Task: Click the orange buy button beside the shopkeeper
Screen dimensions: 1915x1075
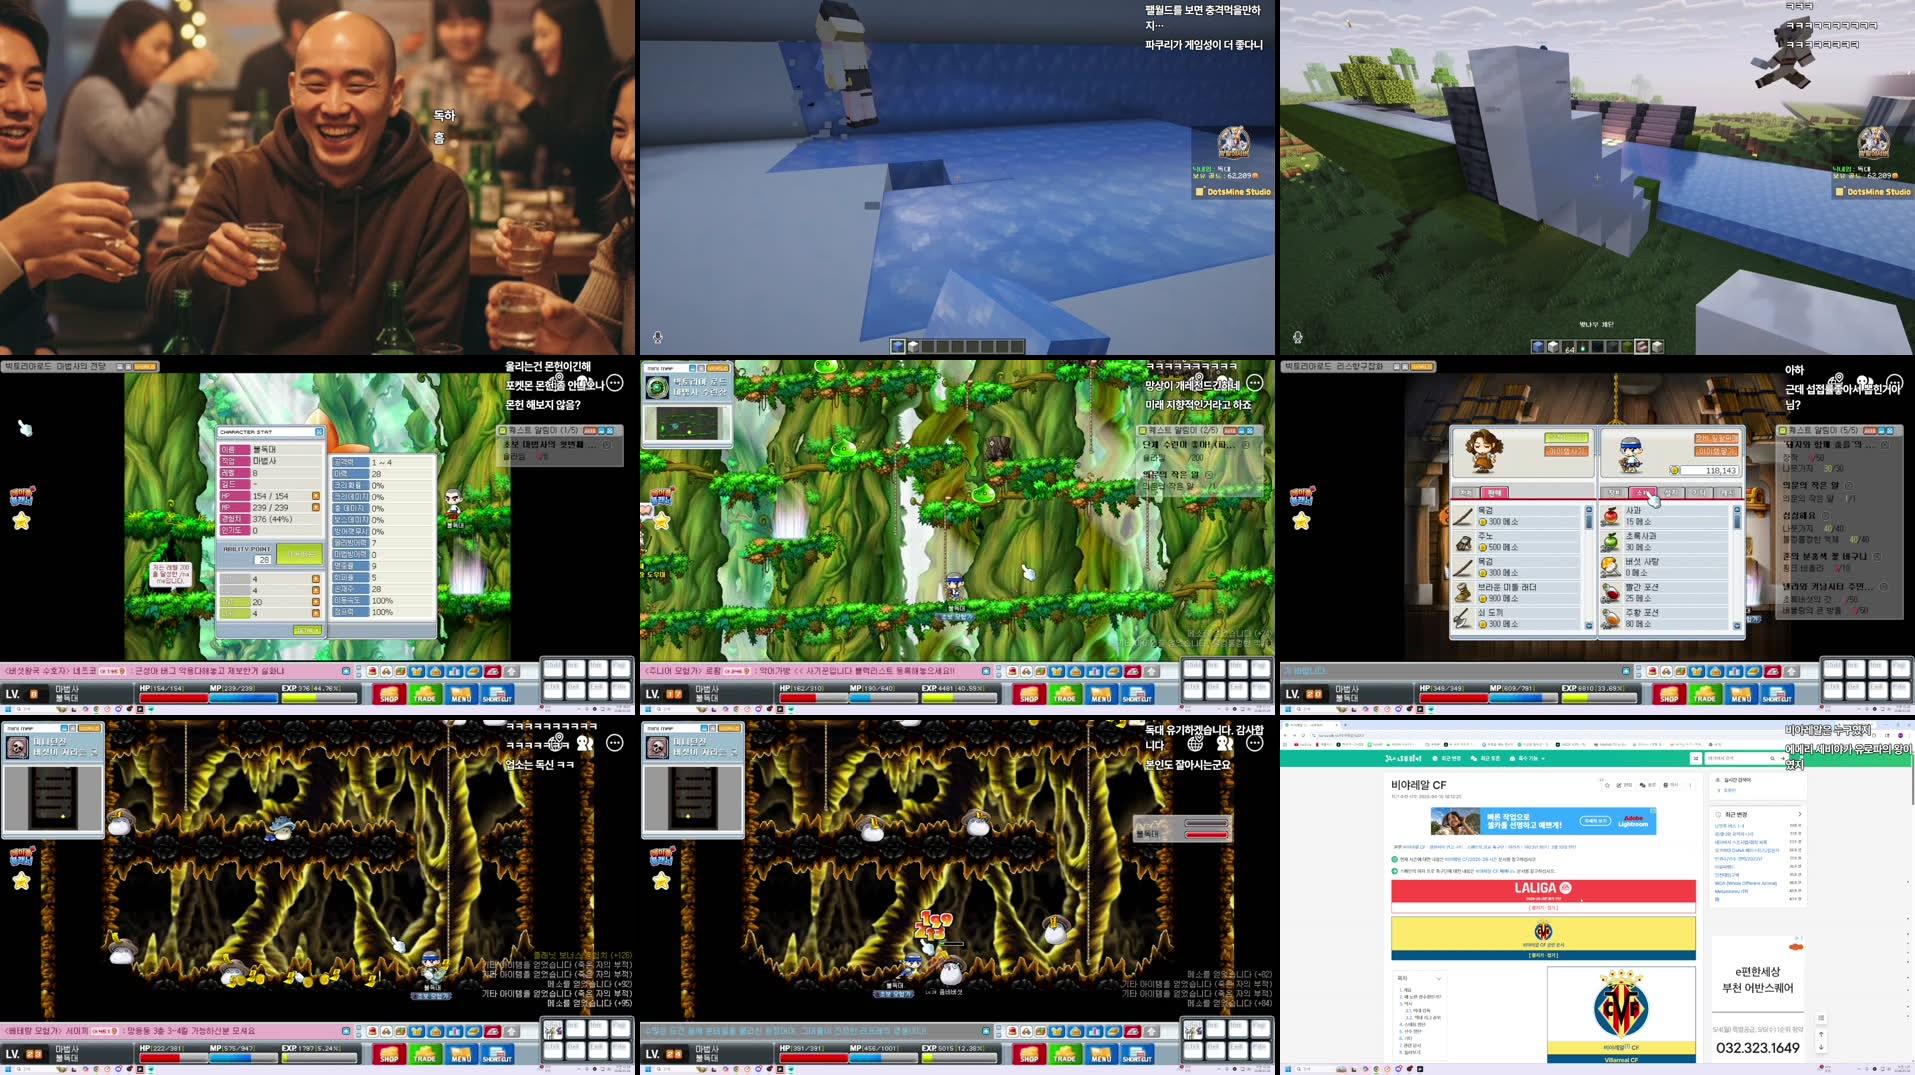Action: 1566,451
